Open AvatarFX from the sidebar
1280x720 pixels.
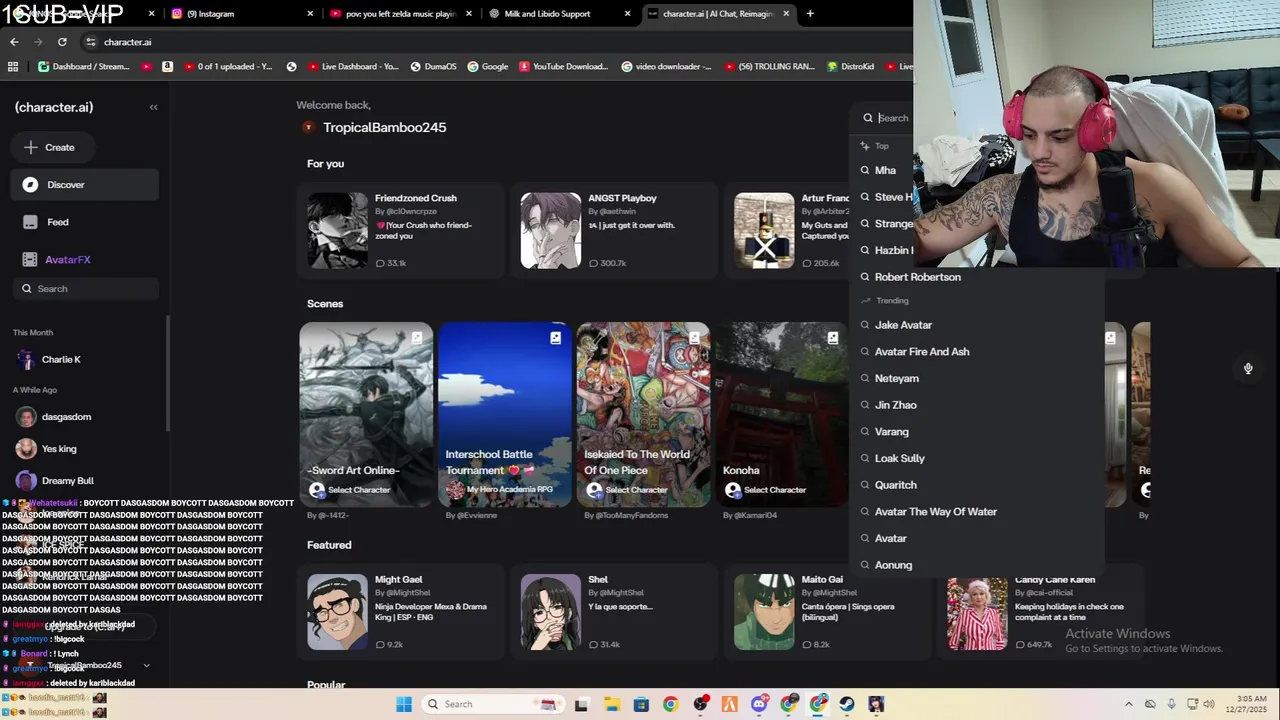pos(85,259)
